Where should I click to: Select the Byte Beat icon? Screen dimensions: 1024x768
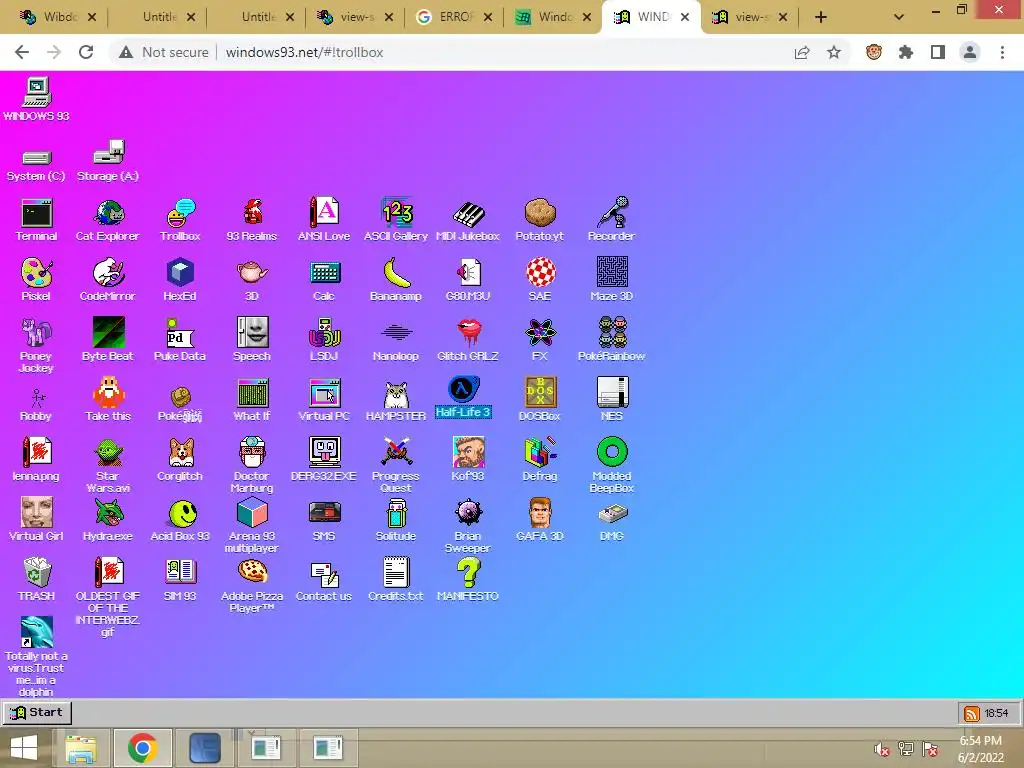tap(108, 340)
